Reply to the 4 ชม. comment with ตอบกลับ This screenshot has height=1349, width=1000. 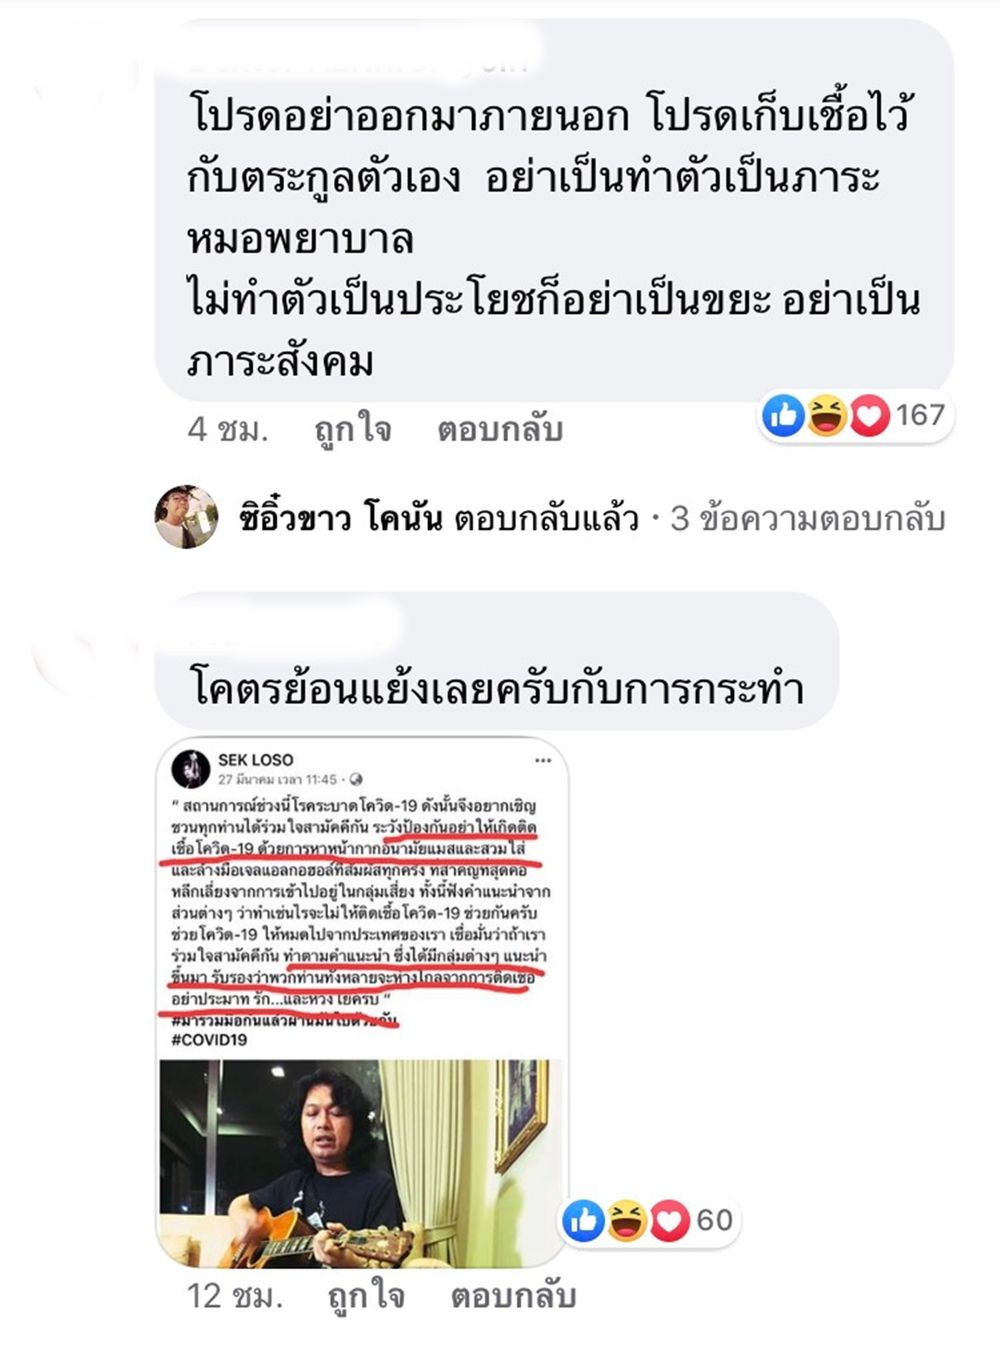click(500, 429)
